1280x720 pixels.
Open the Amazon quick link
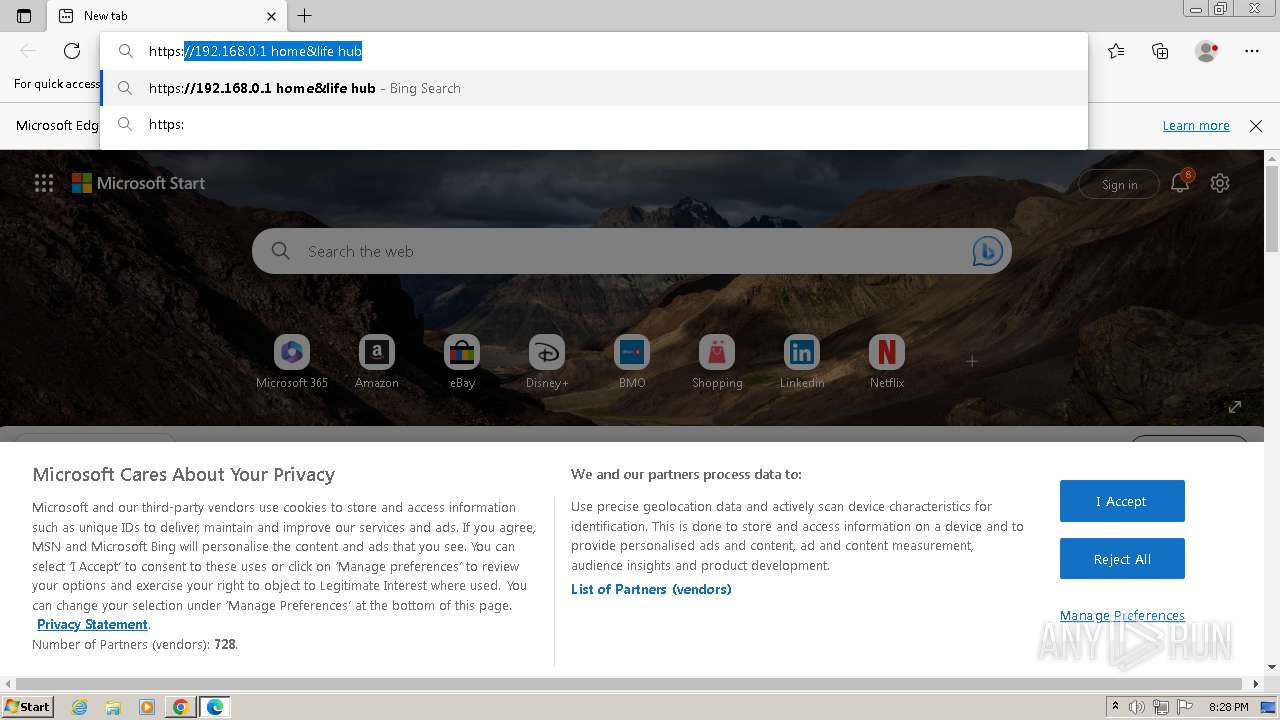point(377,362)
